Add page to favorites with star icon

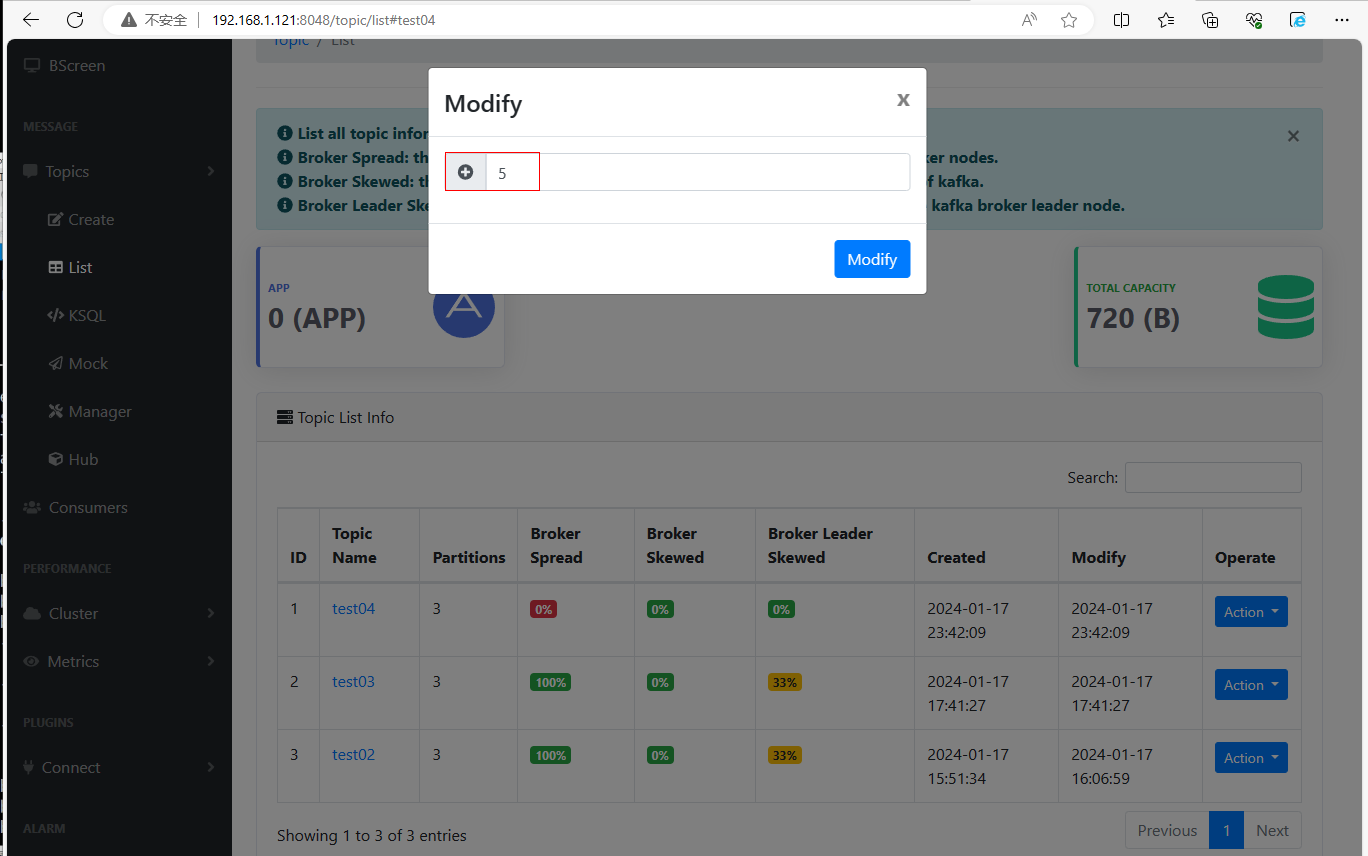click(x=1069, y=20)
